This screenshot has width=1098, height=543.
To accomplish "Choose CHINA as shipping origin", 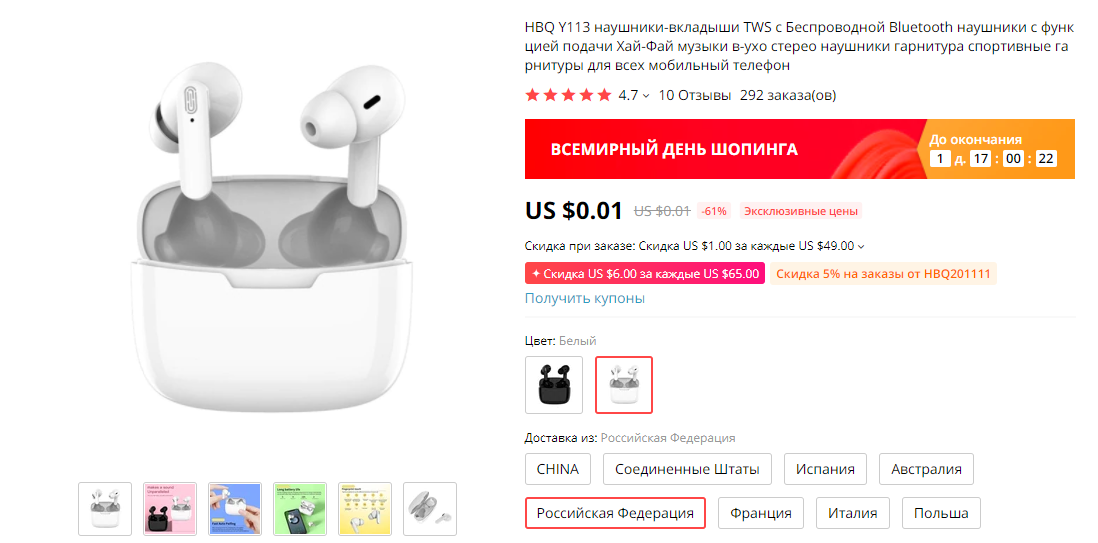I will click(x=558, y=469).
